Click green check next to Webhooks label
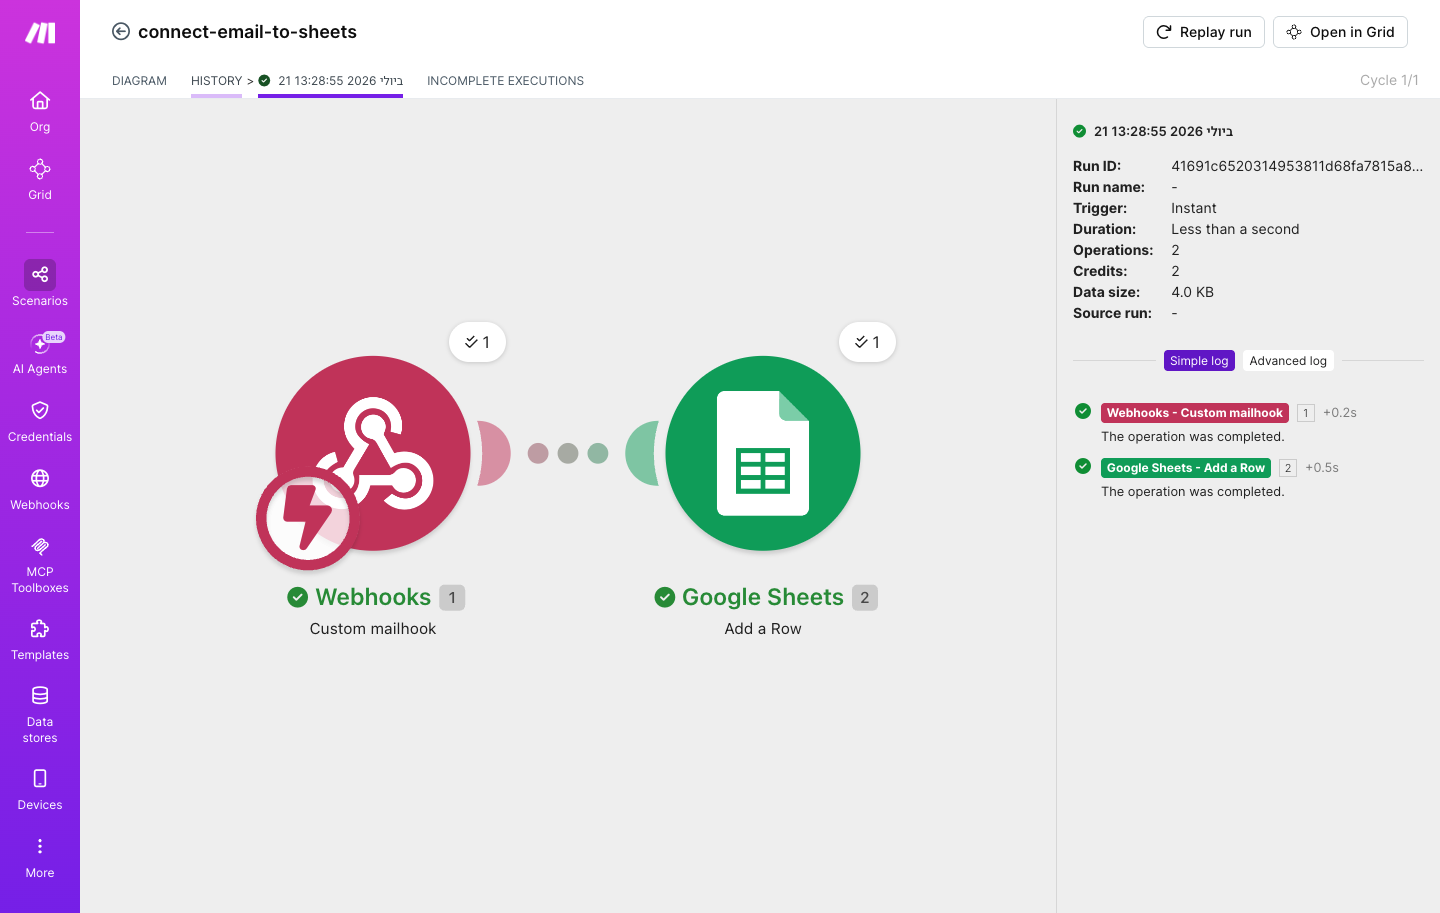1440x913 pixels. pos(297,597)
